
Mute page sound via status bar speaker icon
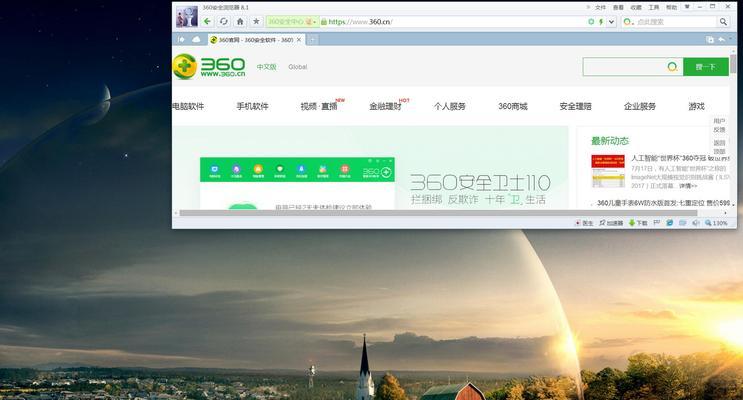(695, 222)
